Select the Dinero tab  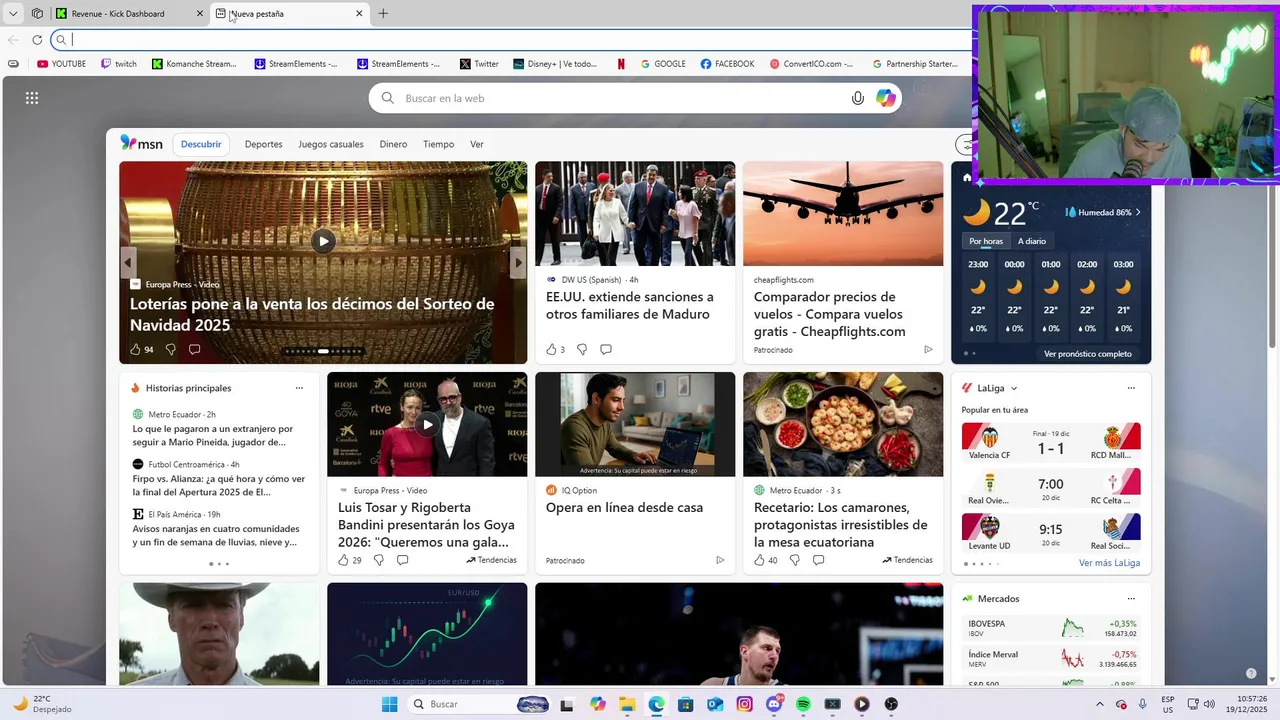pyautogui.click(x=393, y=144)
